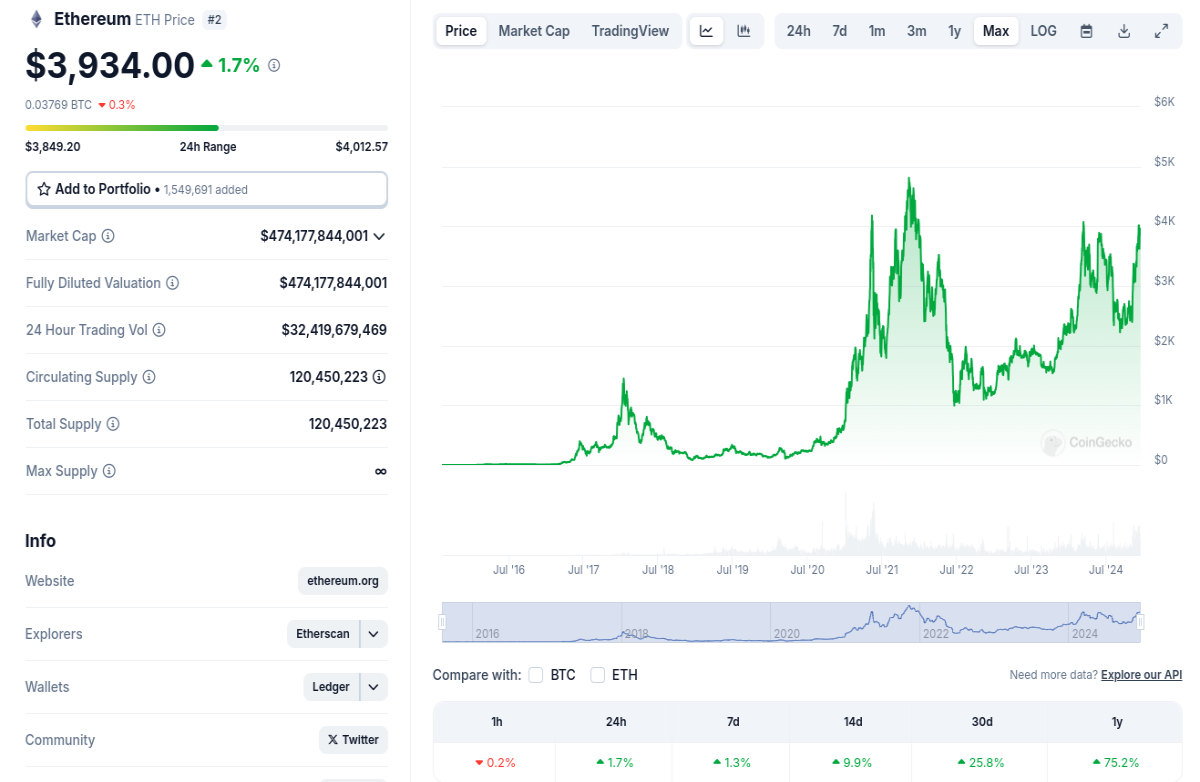Select the 7d time range button
The height and width of the screenshot is (782, 1200).
(x=839, y=31)
